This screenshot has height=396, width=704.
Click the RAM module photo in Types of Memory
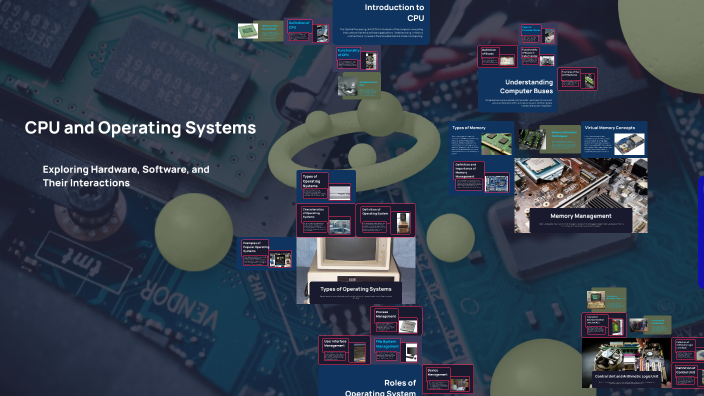tap(496, 144)
